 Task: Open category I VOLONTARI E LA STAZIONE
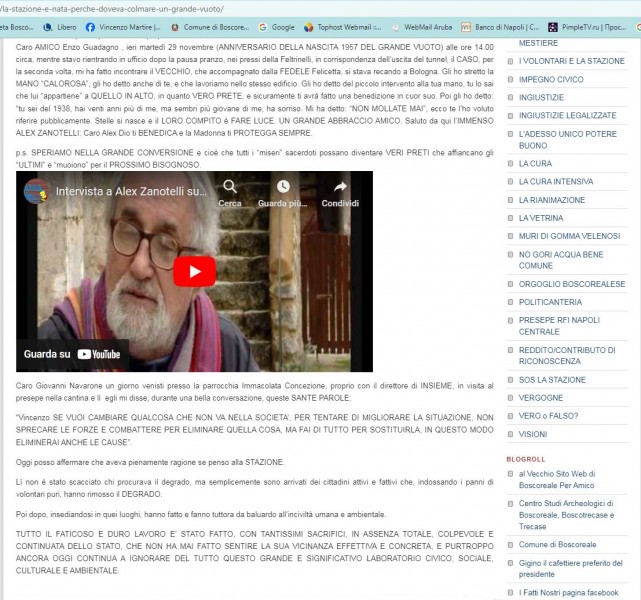point(572,61)
